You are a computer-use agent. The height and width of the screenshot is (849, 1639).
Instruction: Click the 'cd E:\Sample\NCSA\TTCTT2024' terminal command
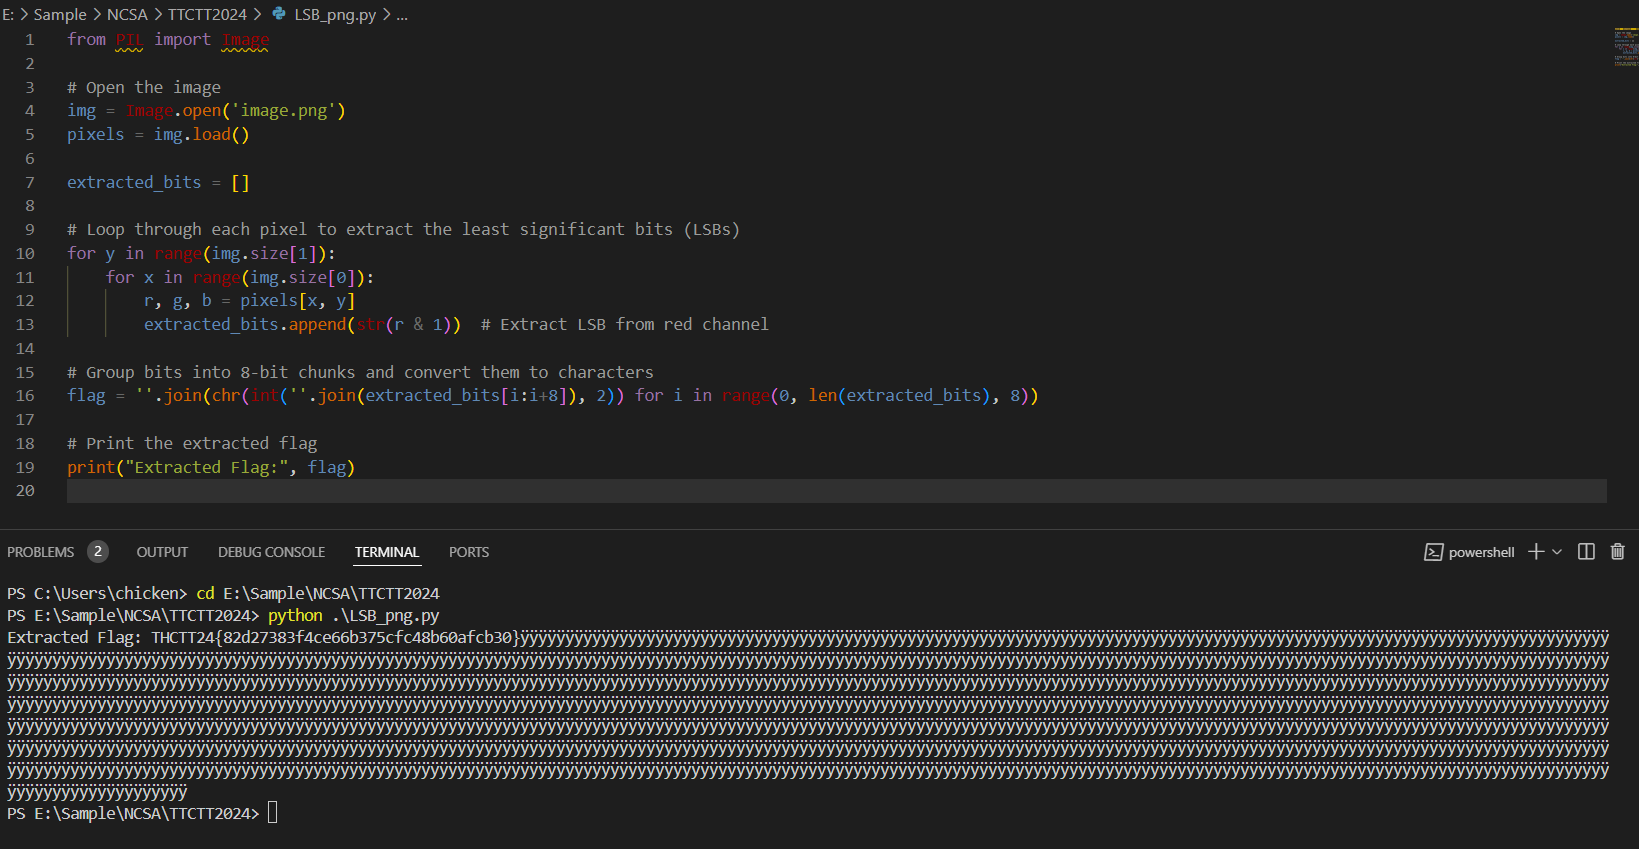tap(318, 593)
